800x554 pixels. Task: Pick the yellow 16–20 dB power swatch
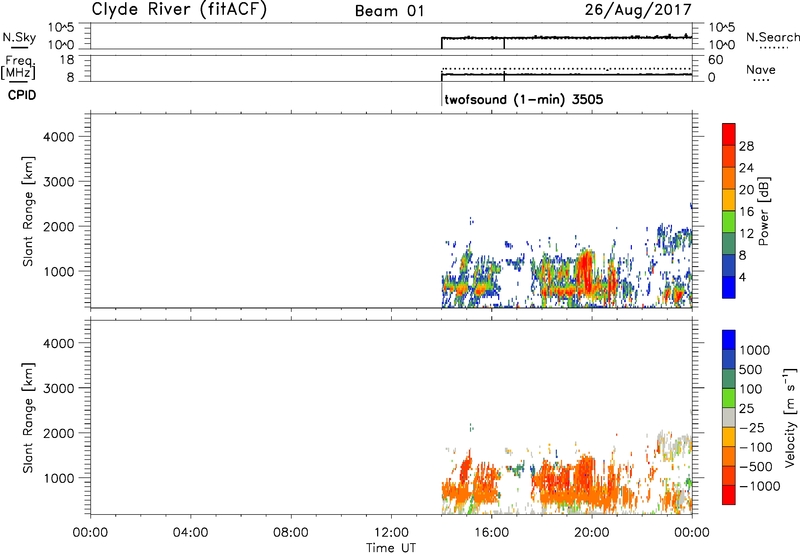729,199
